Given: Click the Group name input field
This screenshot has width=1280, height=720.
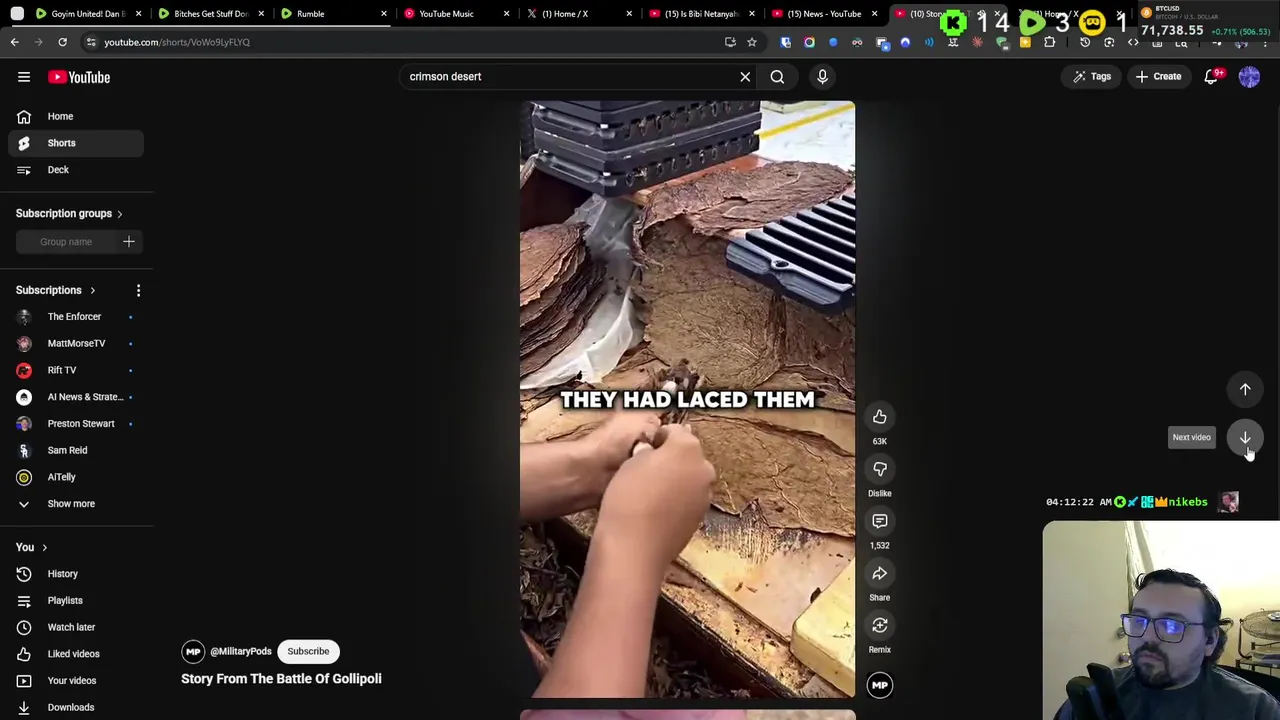Looking at the screenshot, I should coord(66,242).
